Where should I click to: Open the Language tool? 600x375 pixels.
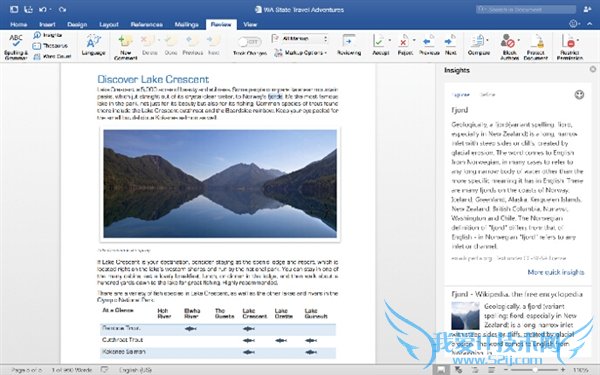[x=93, y=45]
